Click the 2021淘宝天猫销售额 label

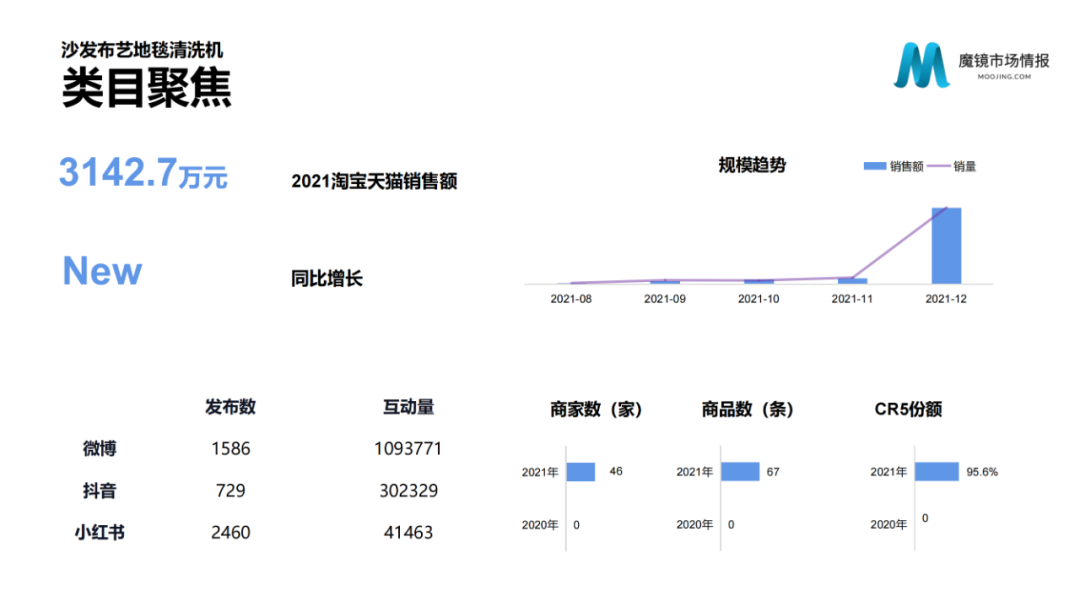click(x=374, y=181)
